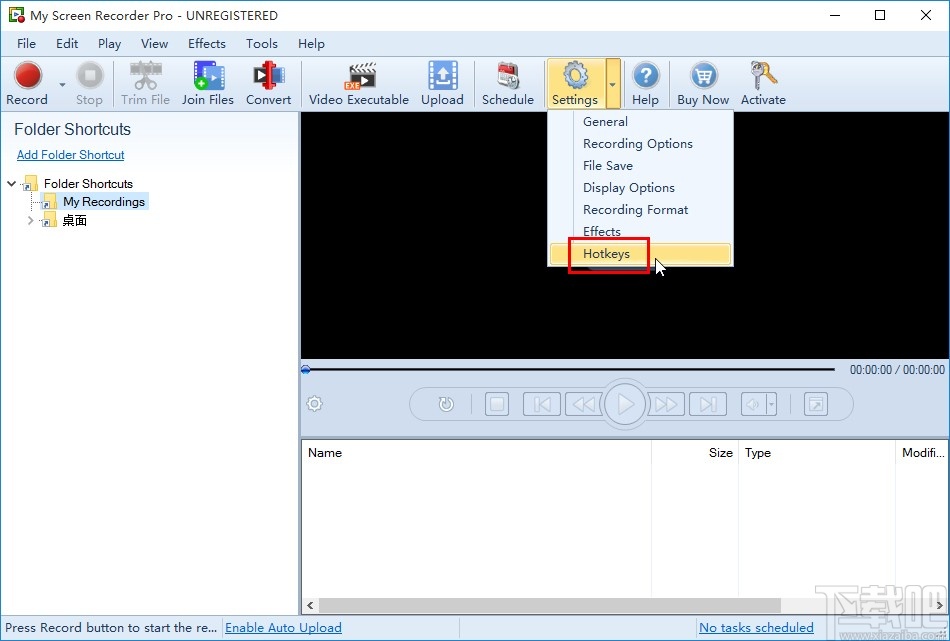Click the Enable Auto Upload link

tap(283, 628)
